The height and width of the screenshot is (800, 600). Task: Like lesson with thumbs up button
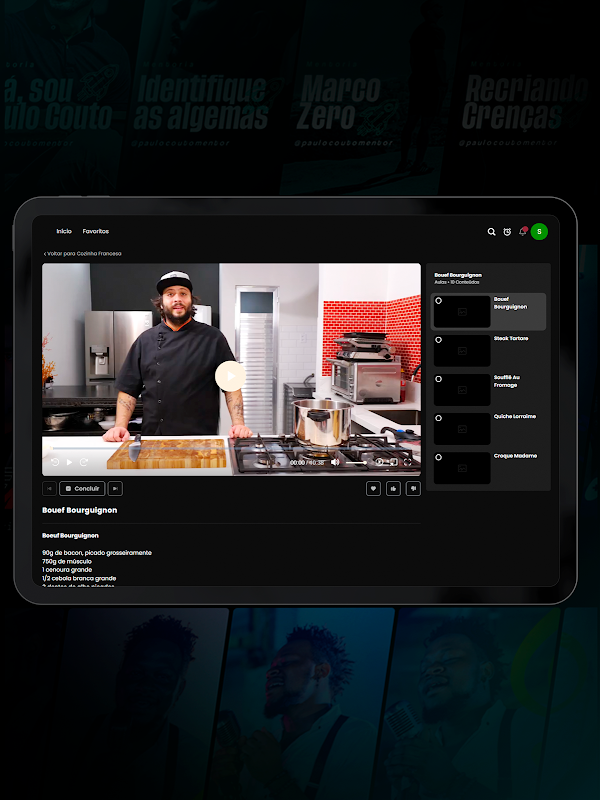(x=393, y=489)
